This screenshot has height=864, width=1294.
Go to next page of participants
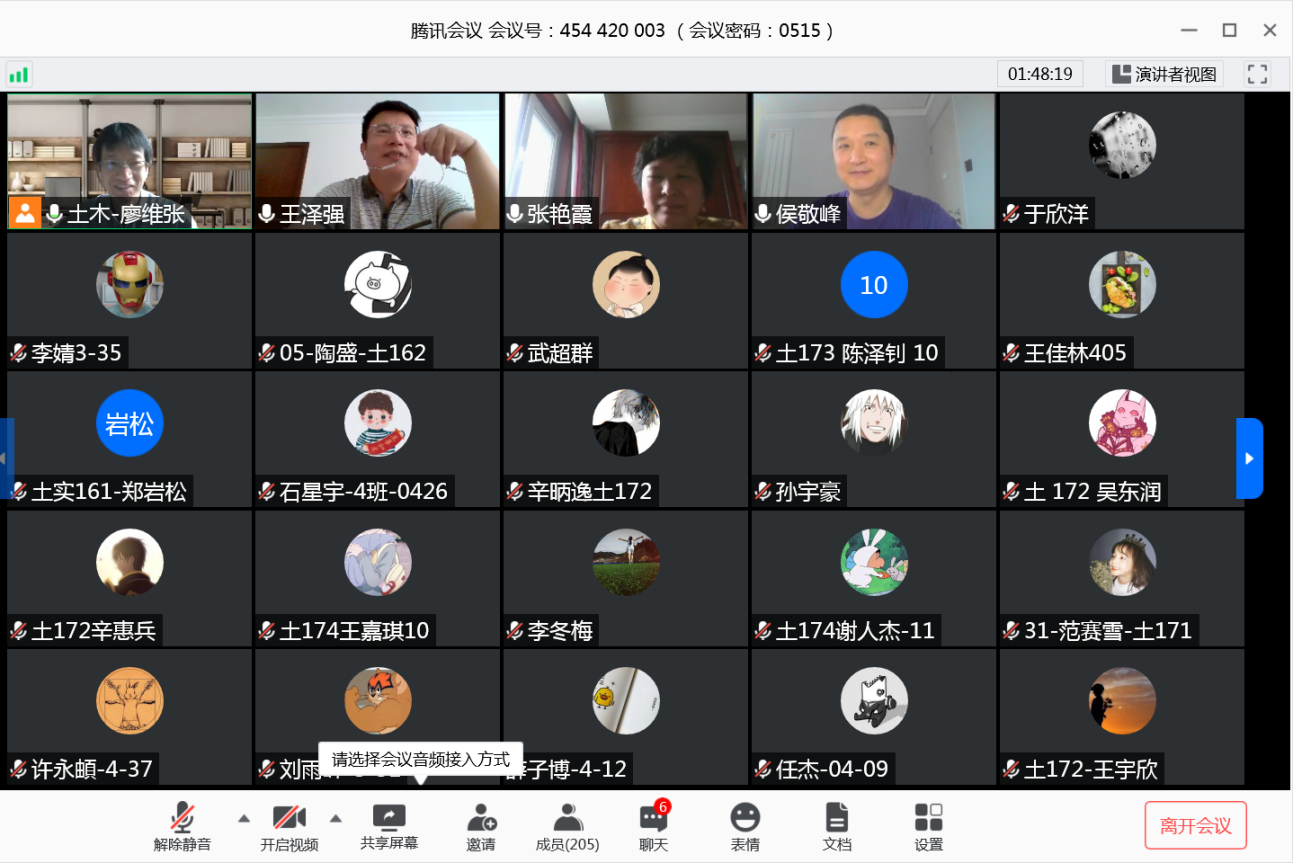[1249, 458]
